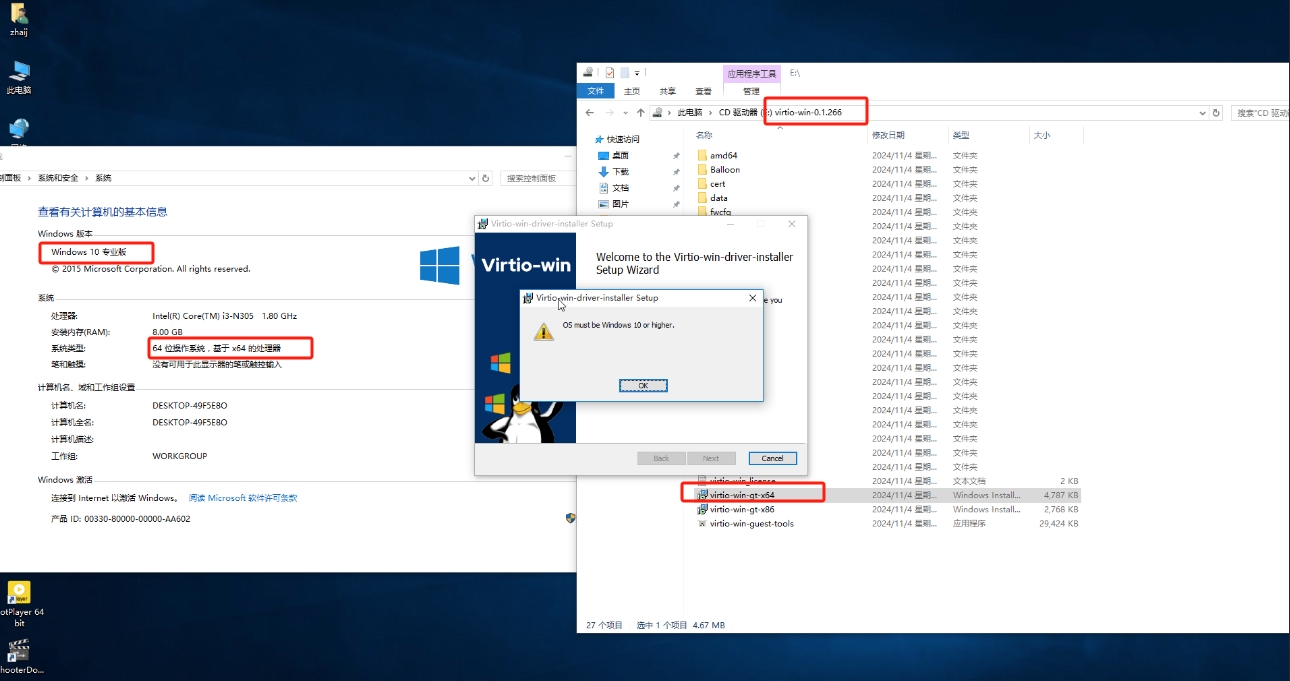The height and width of the screenshot is (681, 1290).
Task: Select 下载 in the quick access sidebar
Action: pos(620,171)
